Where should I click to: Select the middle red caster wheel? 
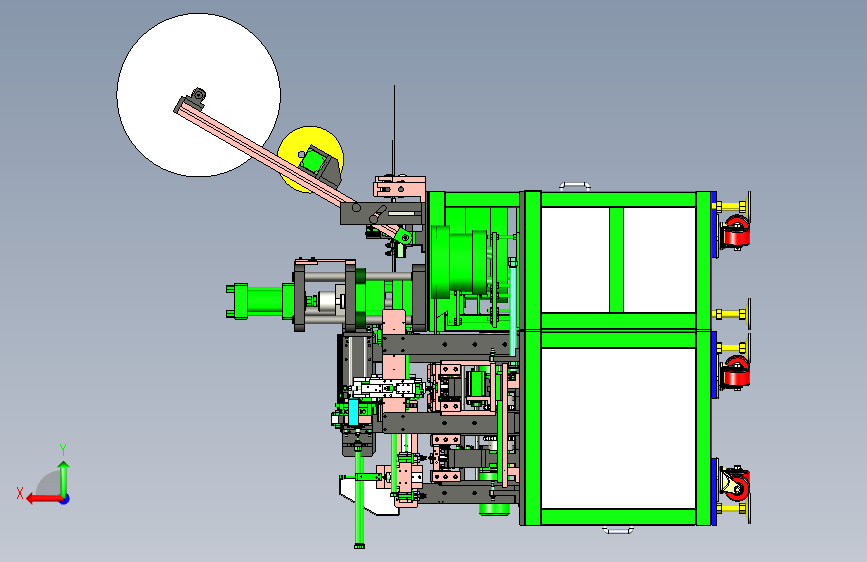(736, 372)
